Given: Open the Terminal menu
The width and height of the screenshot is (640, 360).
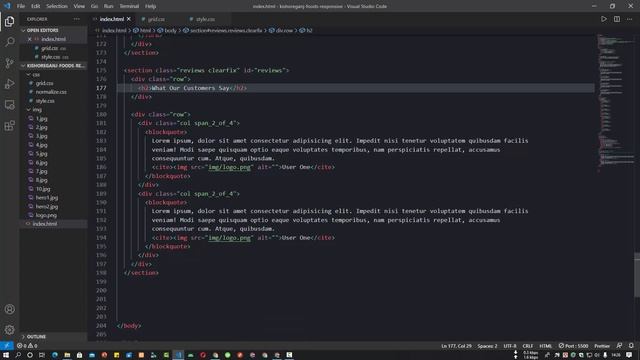Looking at the screenshot, I should pos(129,6).
